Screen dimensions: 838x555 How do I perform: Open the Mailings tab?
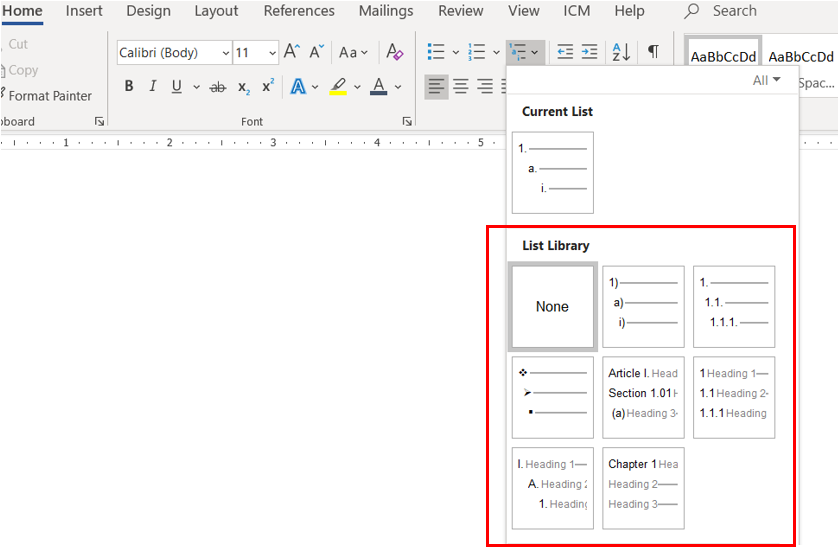click(385, 11)
